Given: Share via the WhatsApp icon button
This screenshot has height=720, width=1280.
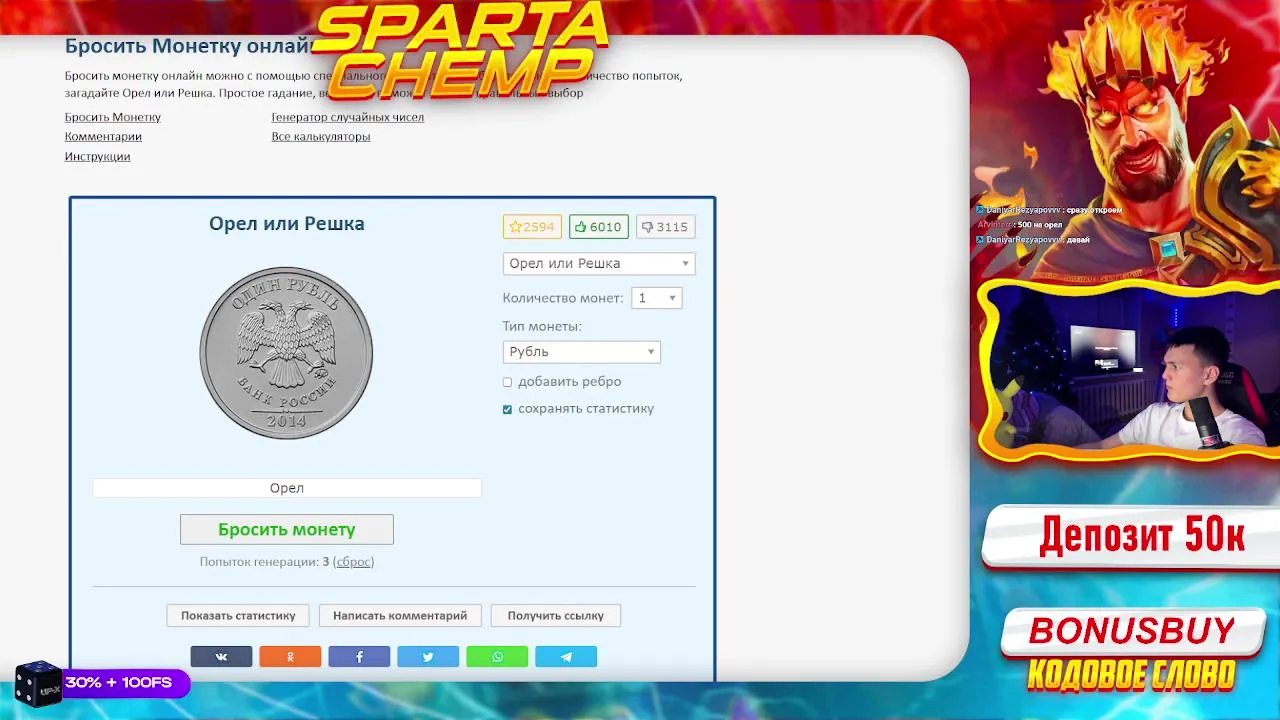Looking at the screenshot, I should tap(497, 657).
